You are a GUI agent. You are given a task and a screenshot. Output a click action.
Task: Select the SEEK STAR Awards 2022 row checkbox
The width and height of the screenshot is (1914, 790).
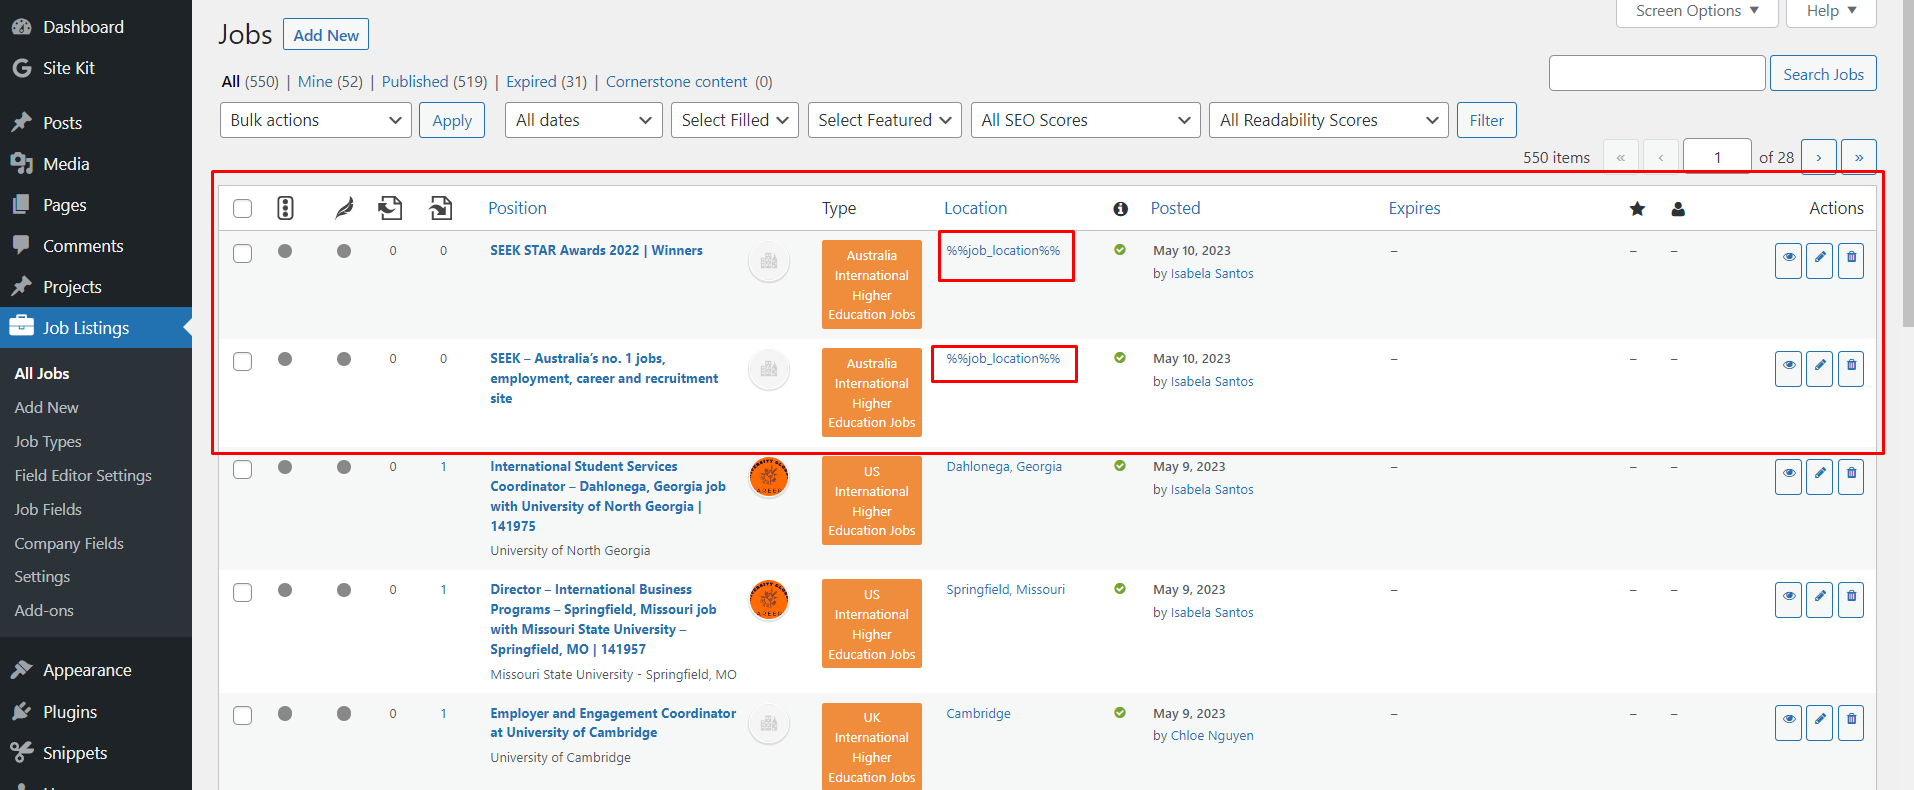click(242, 253)
